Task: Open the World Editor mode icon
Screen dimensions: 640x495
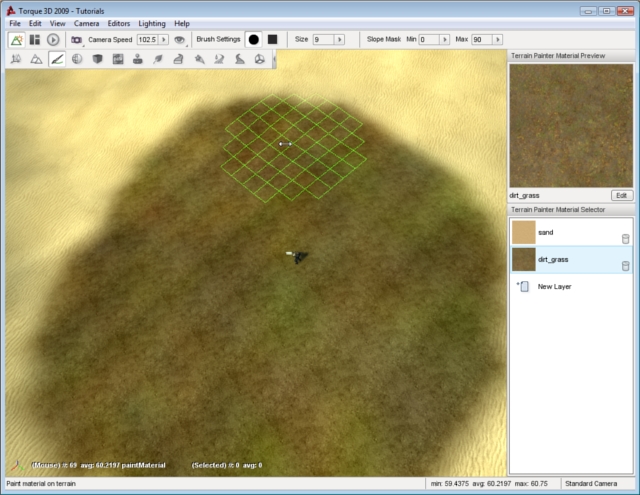Action: pyautogui.click(x=17, y=40)
